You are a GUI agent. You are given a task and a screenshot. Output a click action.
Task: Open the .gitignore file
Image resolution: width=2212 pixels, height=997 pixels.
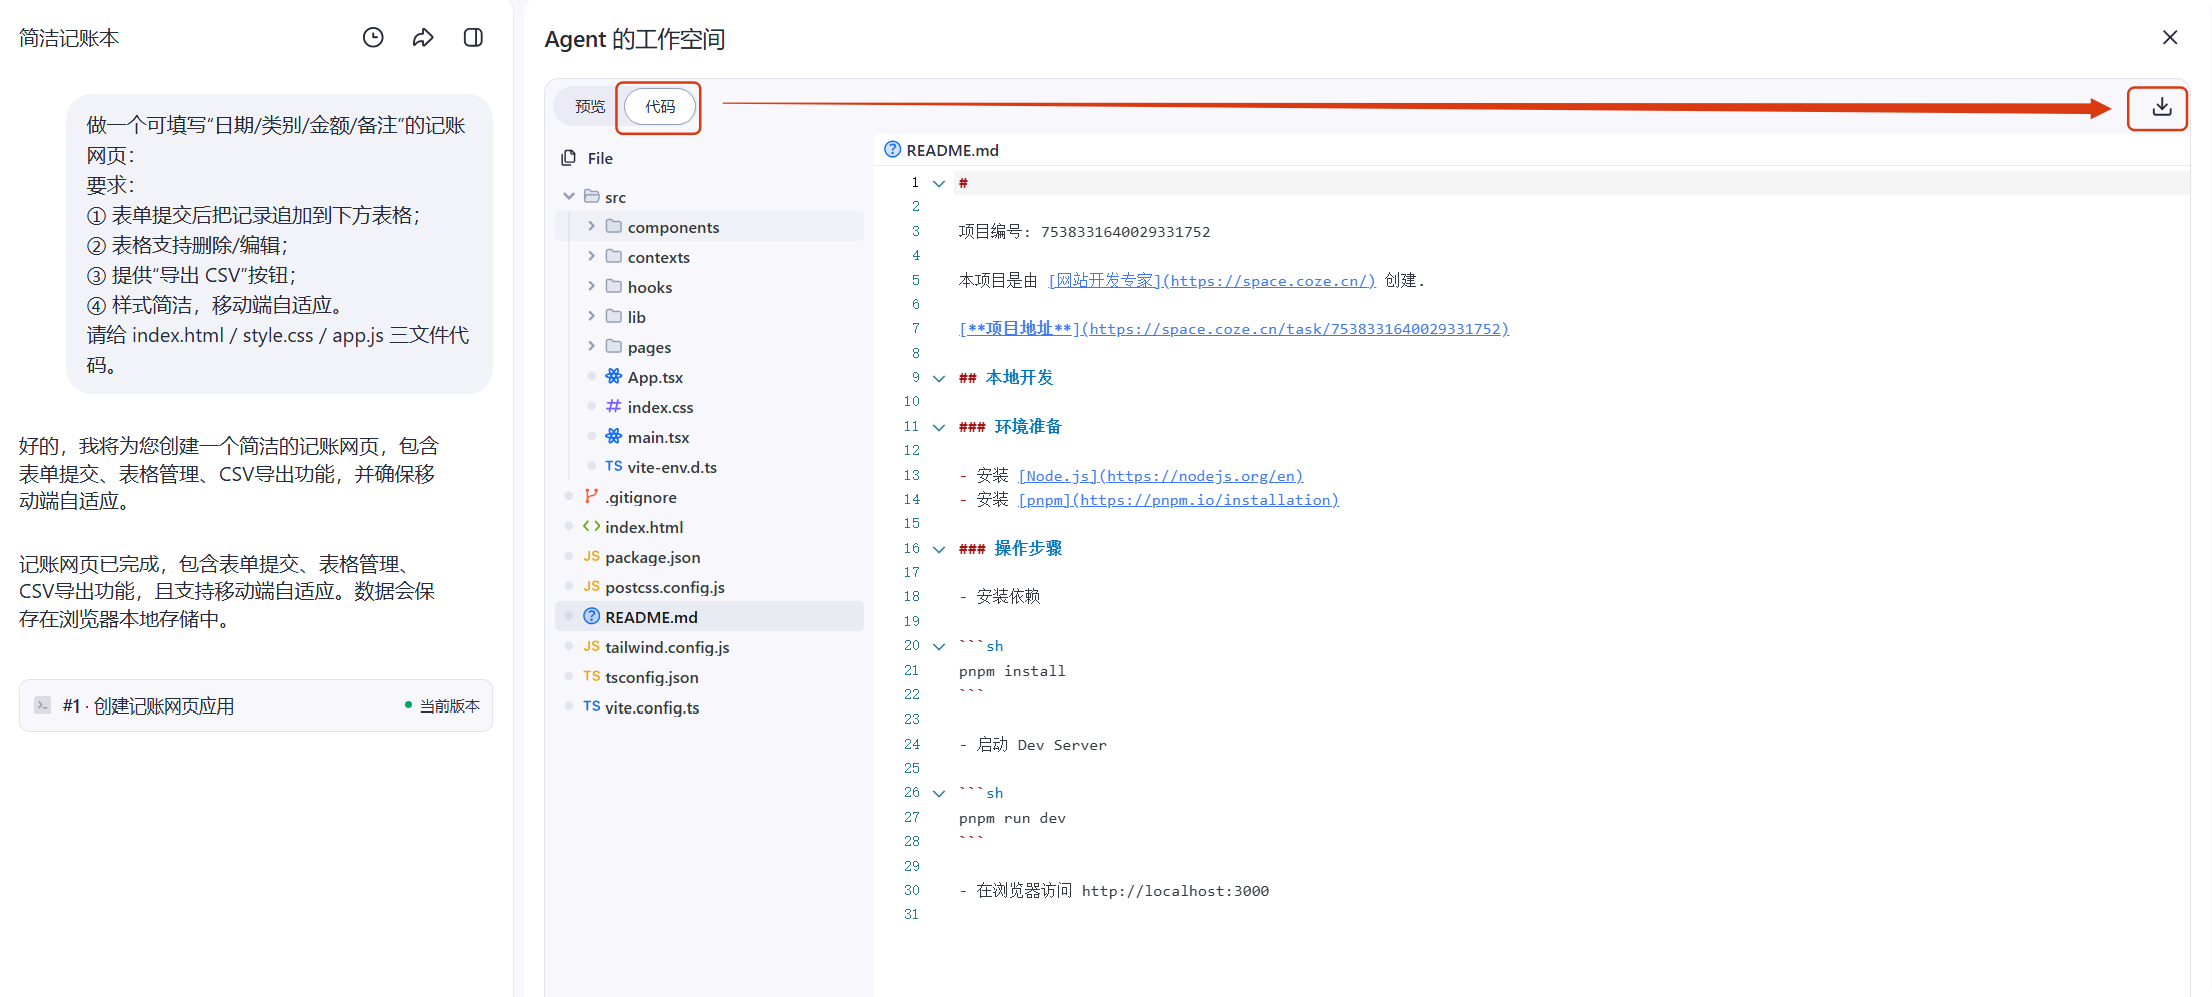640,497
